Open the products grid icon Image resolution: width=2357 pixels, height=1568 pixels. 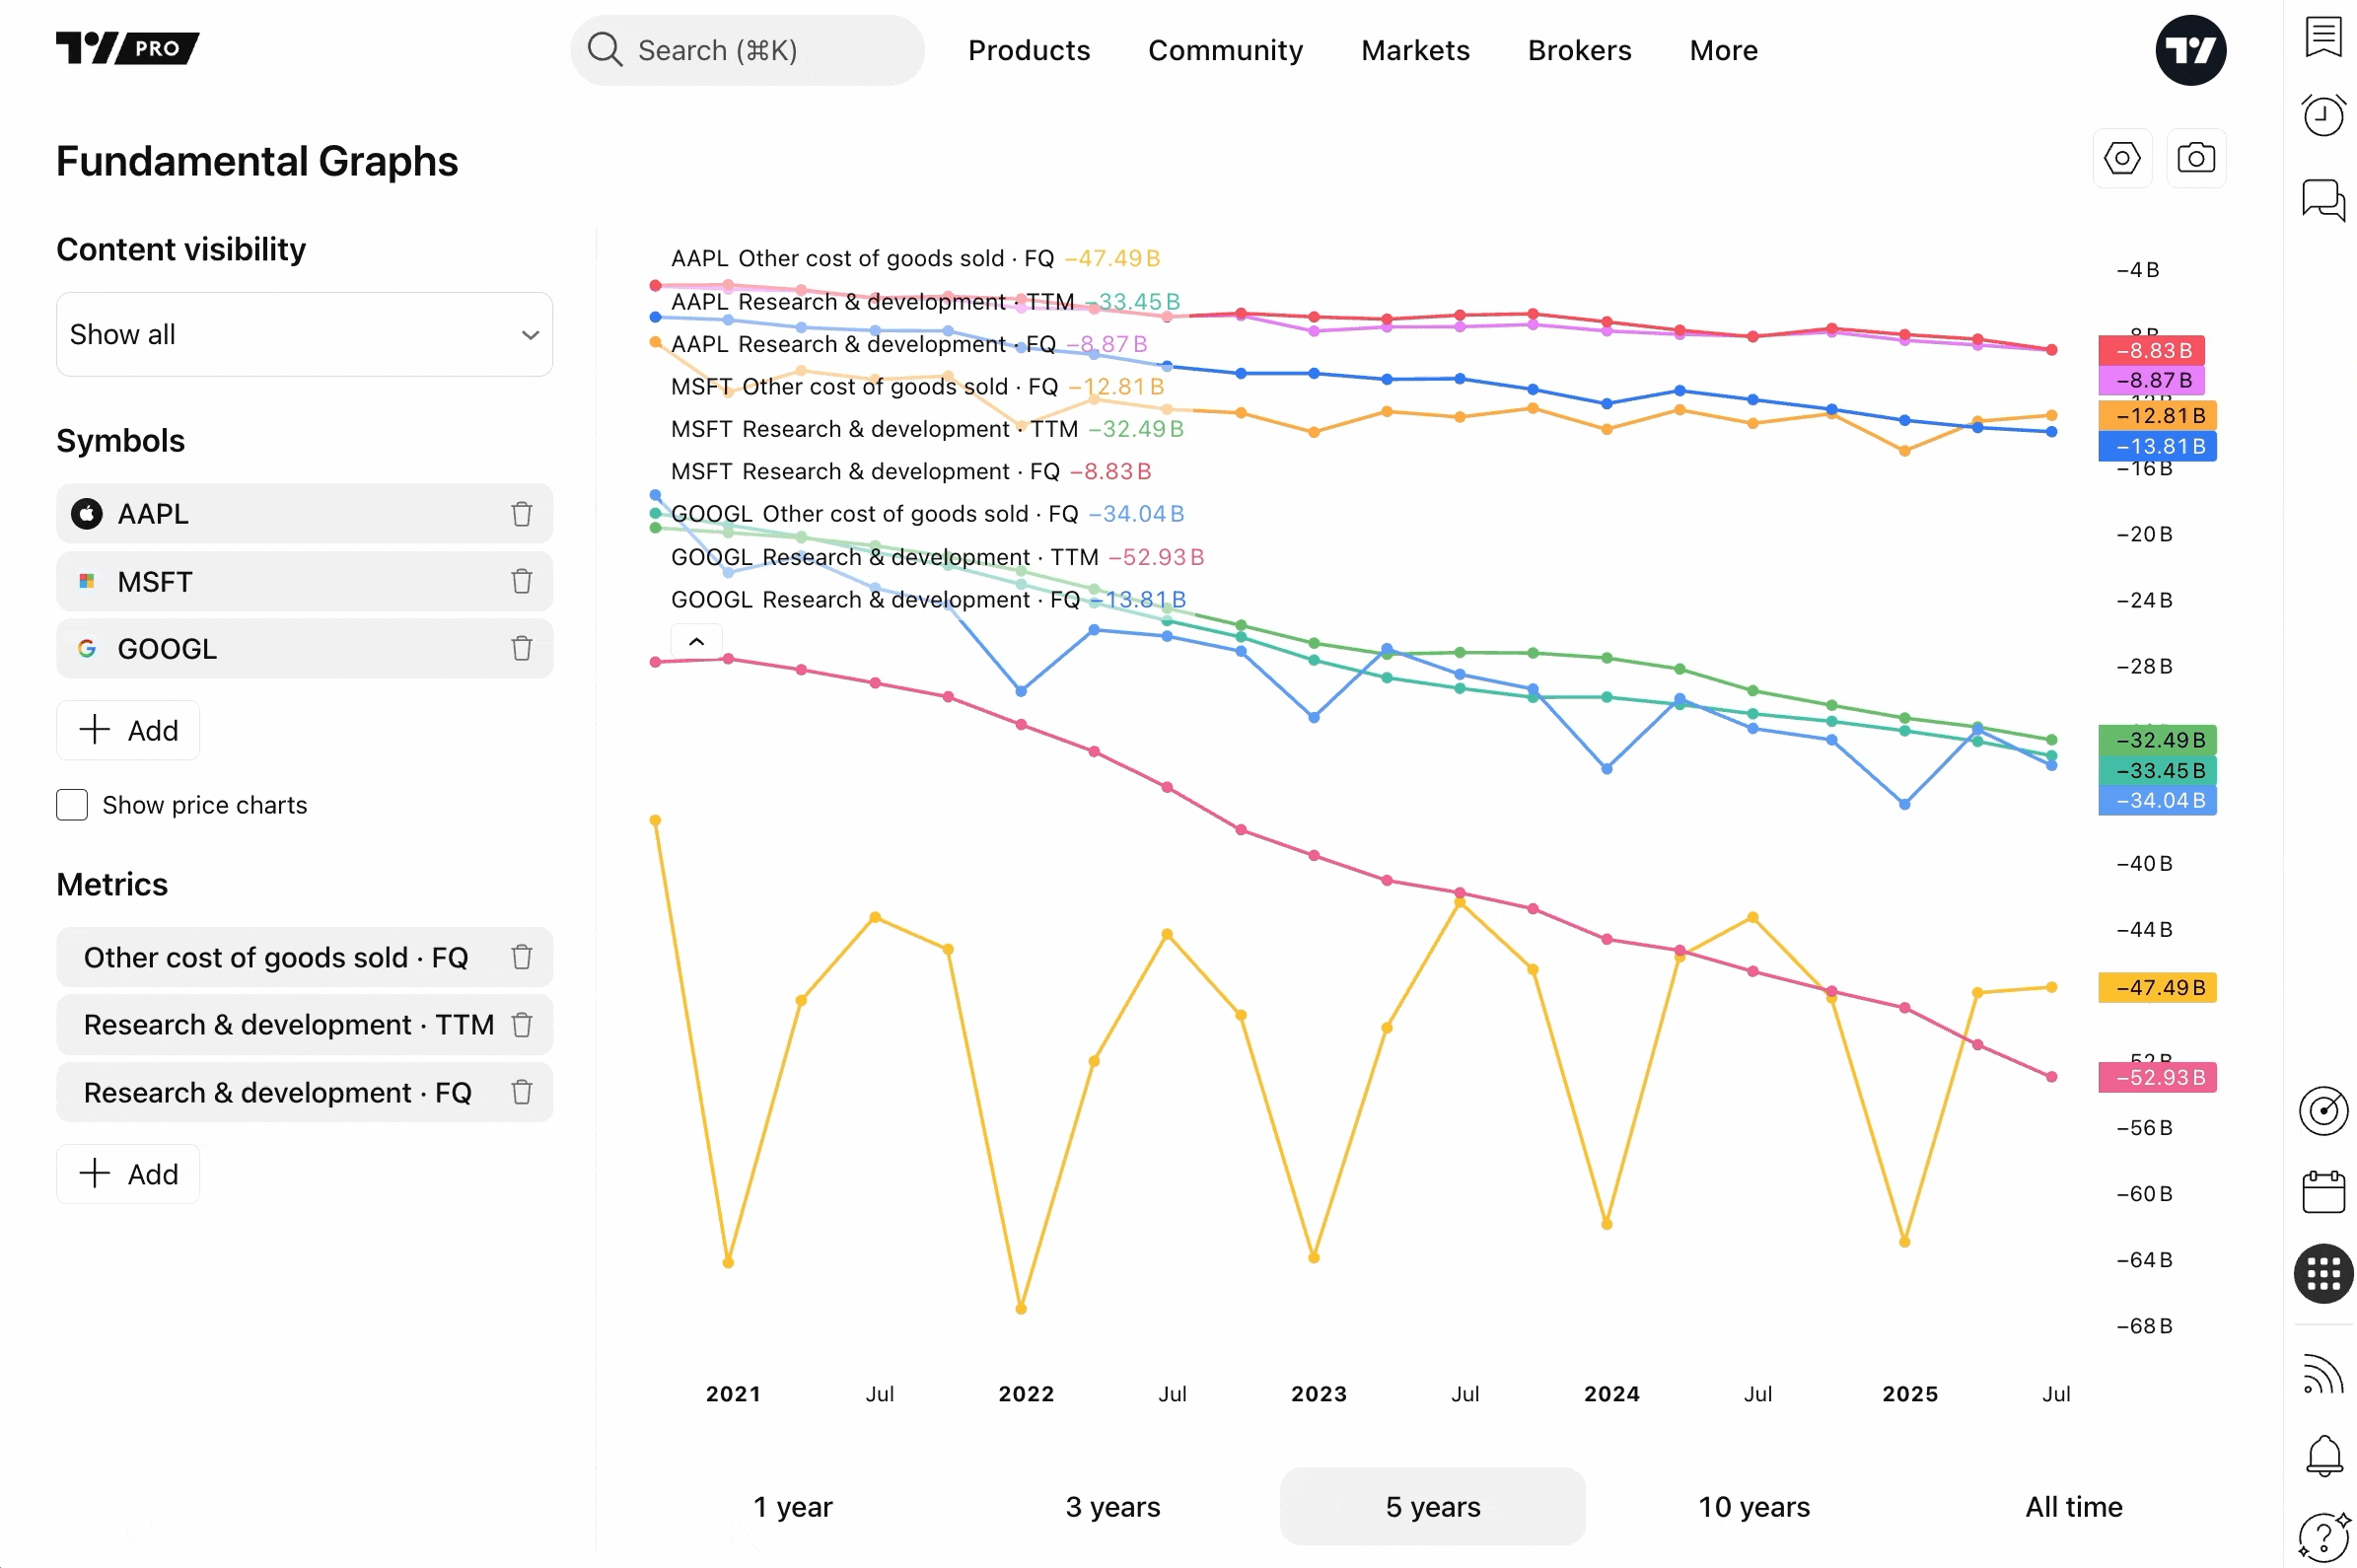point(2322,1274)
